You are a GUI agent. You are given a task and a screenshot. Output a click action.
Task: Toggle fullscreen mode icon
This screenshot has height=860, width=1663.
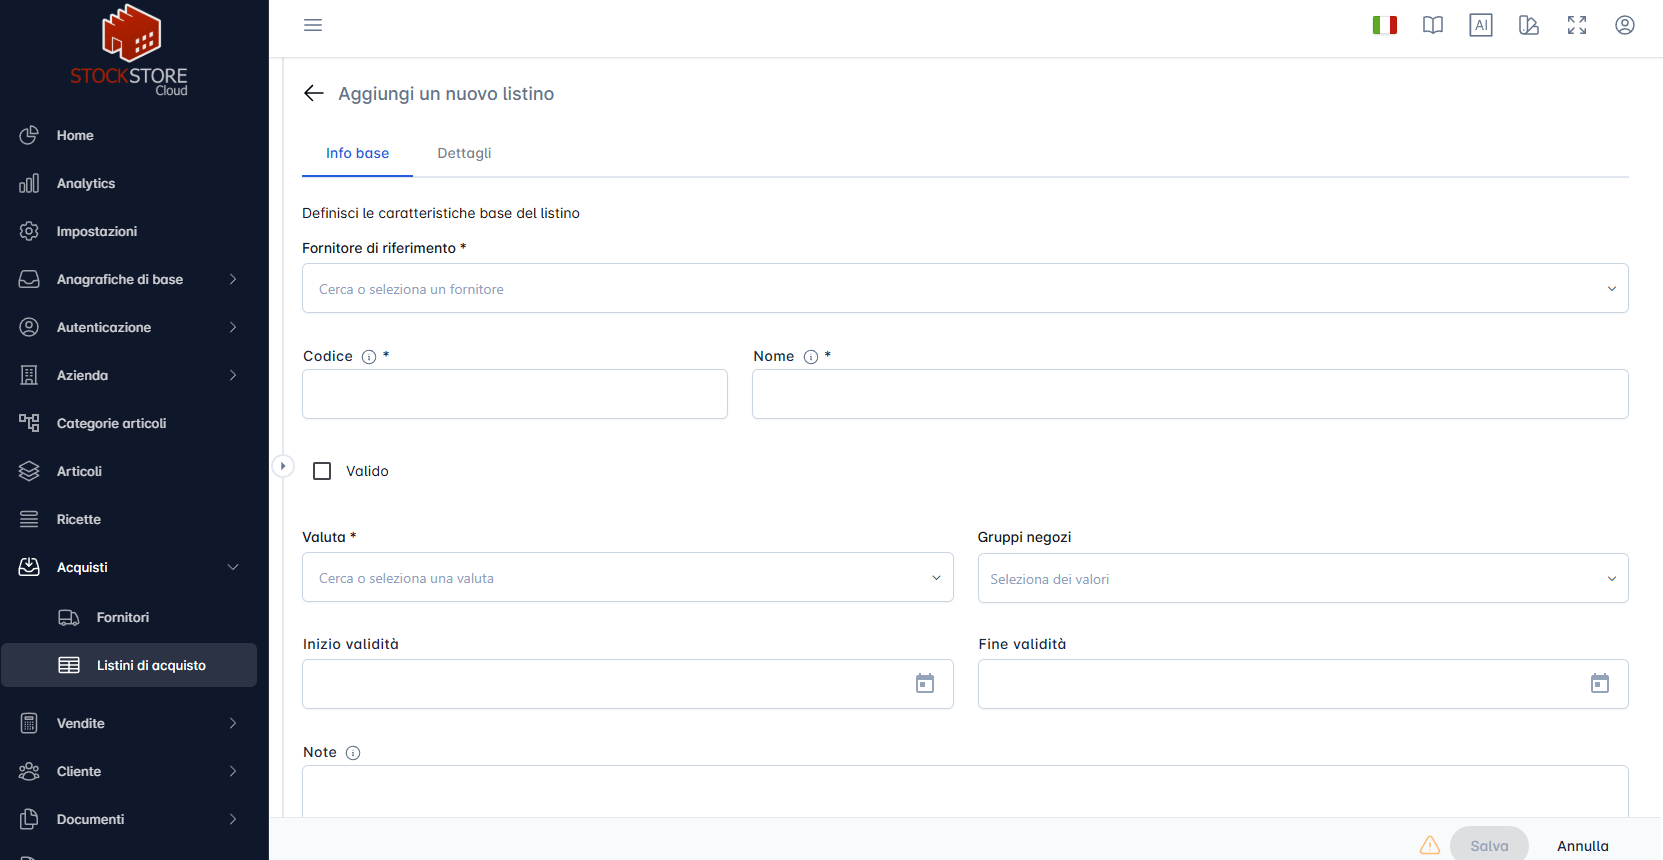[1577, 25]
